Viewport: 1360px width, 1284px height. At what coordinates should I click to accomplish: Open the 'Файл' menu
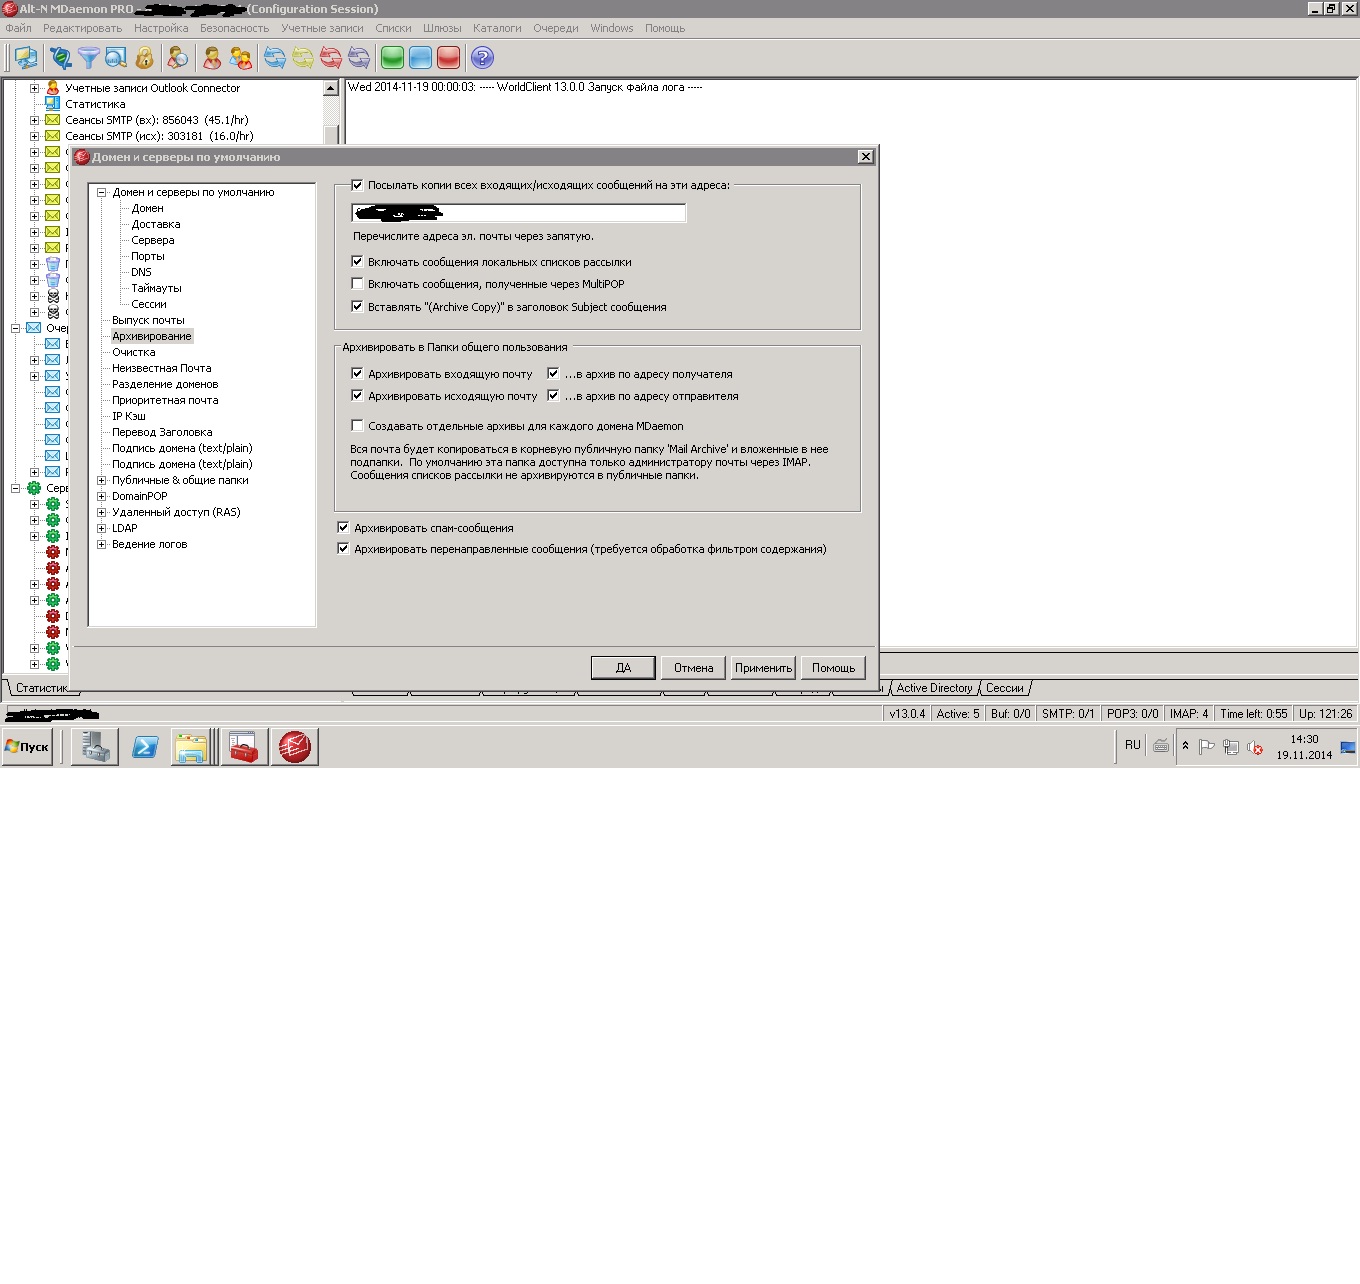18,28
